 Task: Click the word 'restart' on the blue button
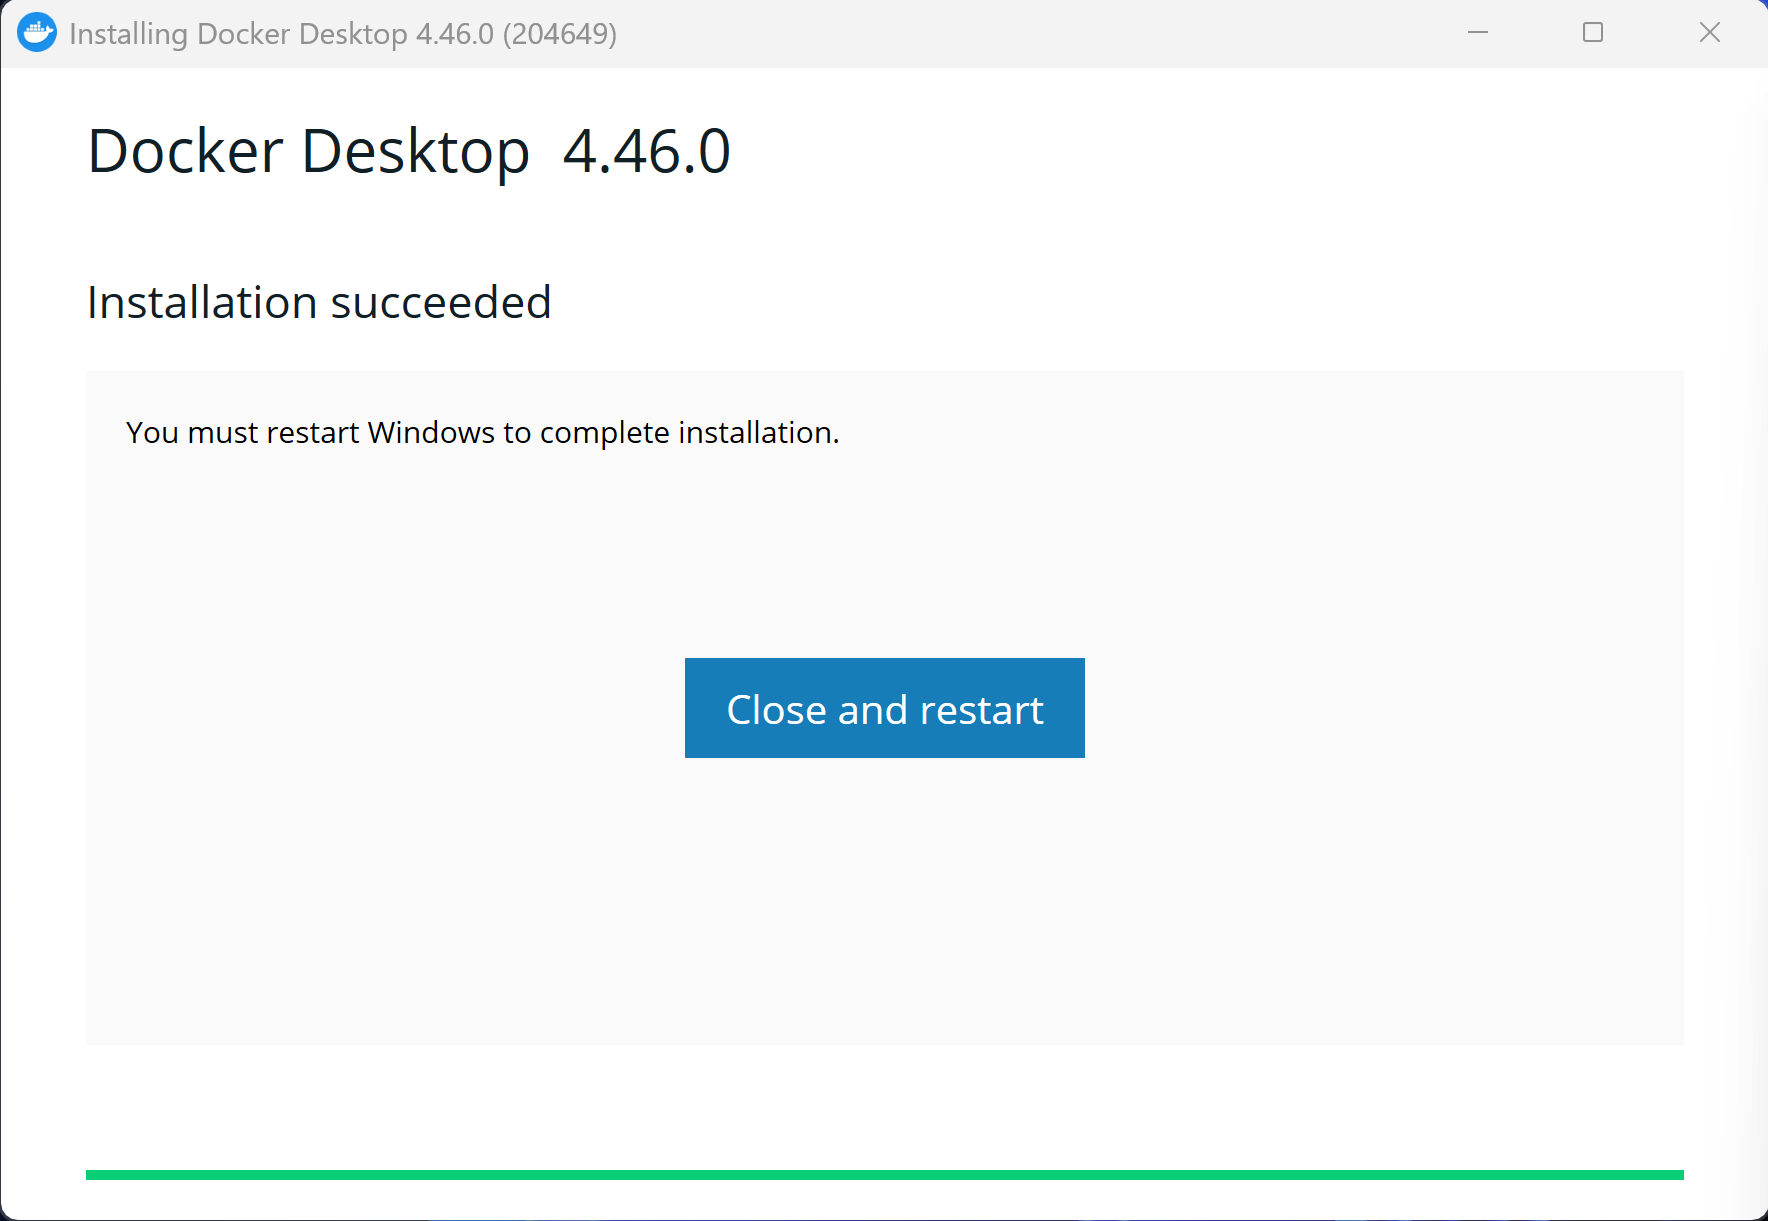[x=981, y=710]
